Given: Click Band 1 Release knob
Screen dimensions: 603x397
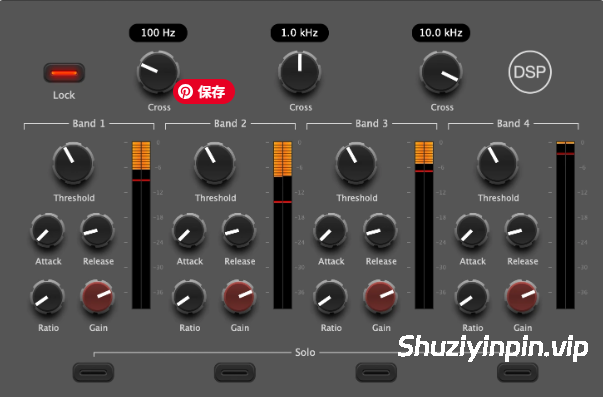Looking at the screenshot, I should [97, 231].
